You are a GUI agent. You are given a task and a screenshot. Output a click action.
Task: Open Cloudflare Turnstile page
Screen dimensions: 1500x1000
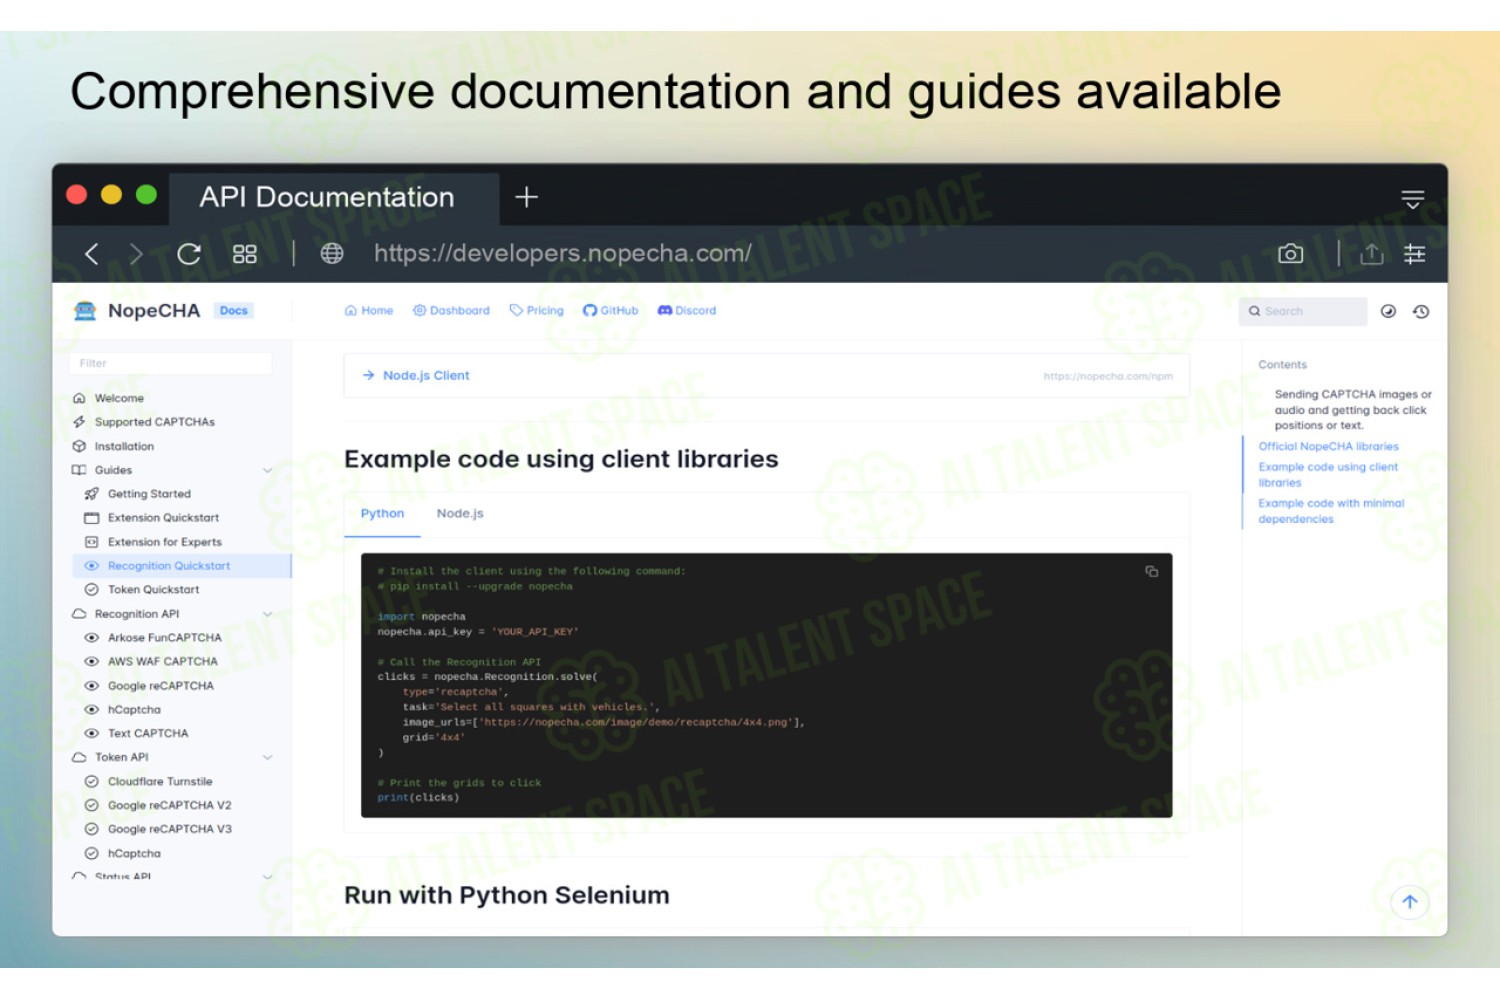tap(160, 782)
